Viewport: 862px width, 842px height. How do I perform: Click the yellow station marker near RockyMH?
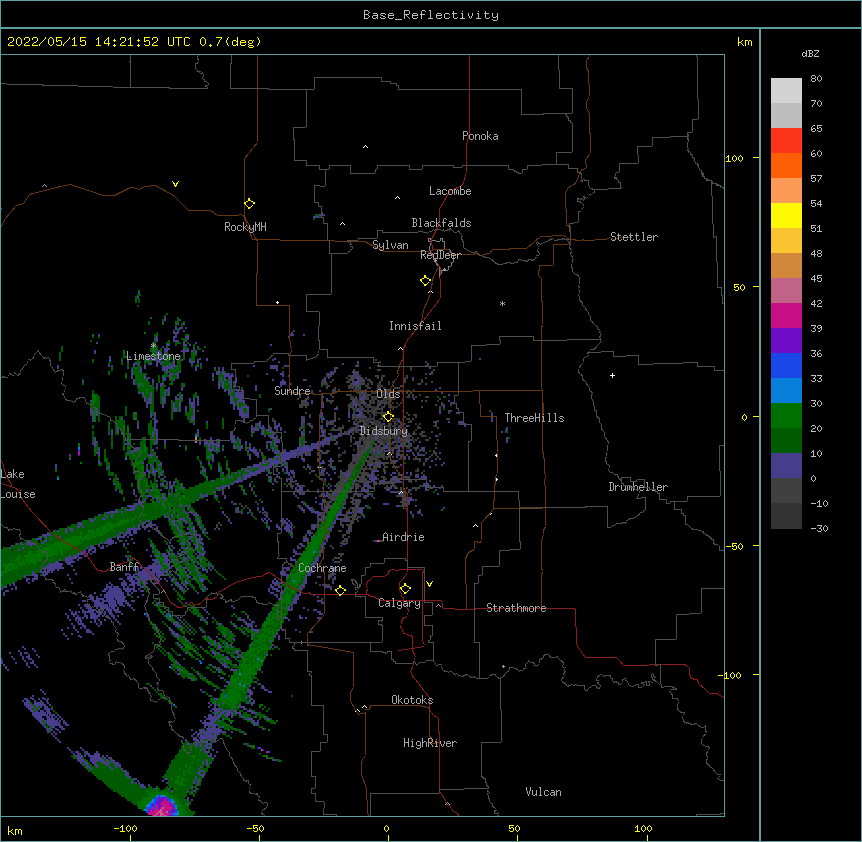[x=250, y=204]
